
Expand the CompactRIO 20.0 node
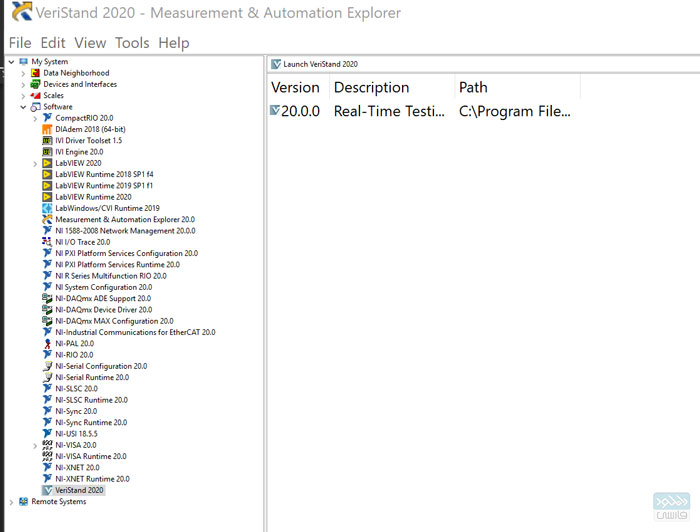pyautogui.click(x=35, y=118)
